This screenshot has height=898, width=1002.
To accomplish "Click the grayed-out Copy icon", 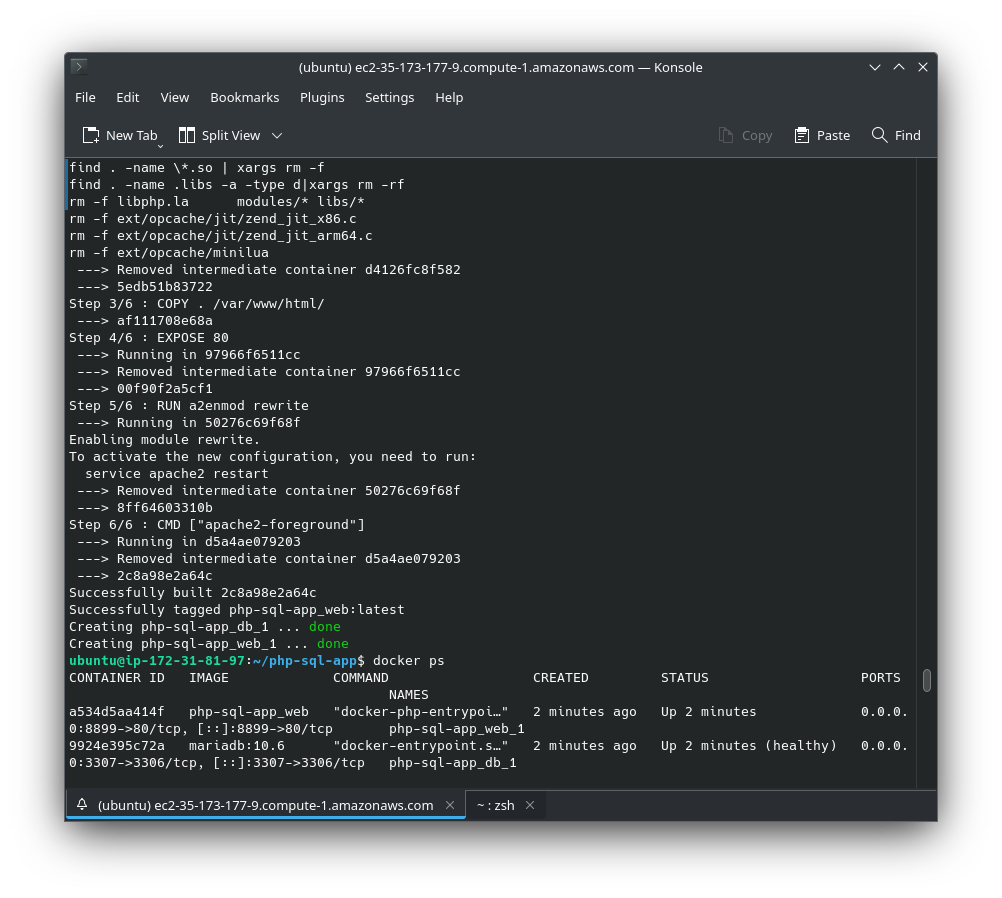I will tap(726, 135).
